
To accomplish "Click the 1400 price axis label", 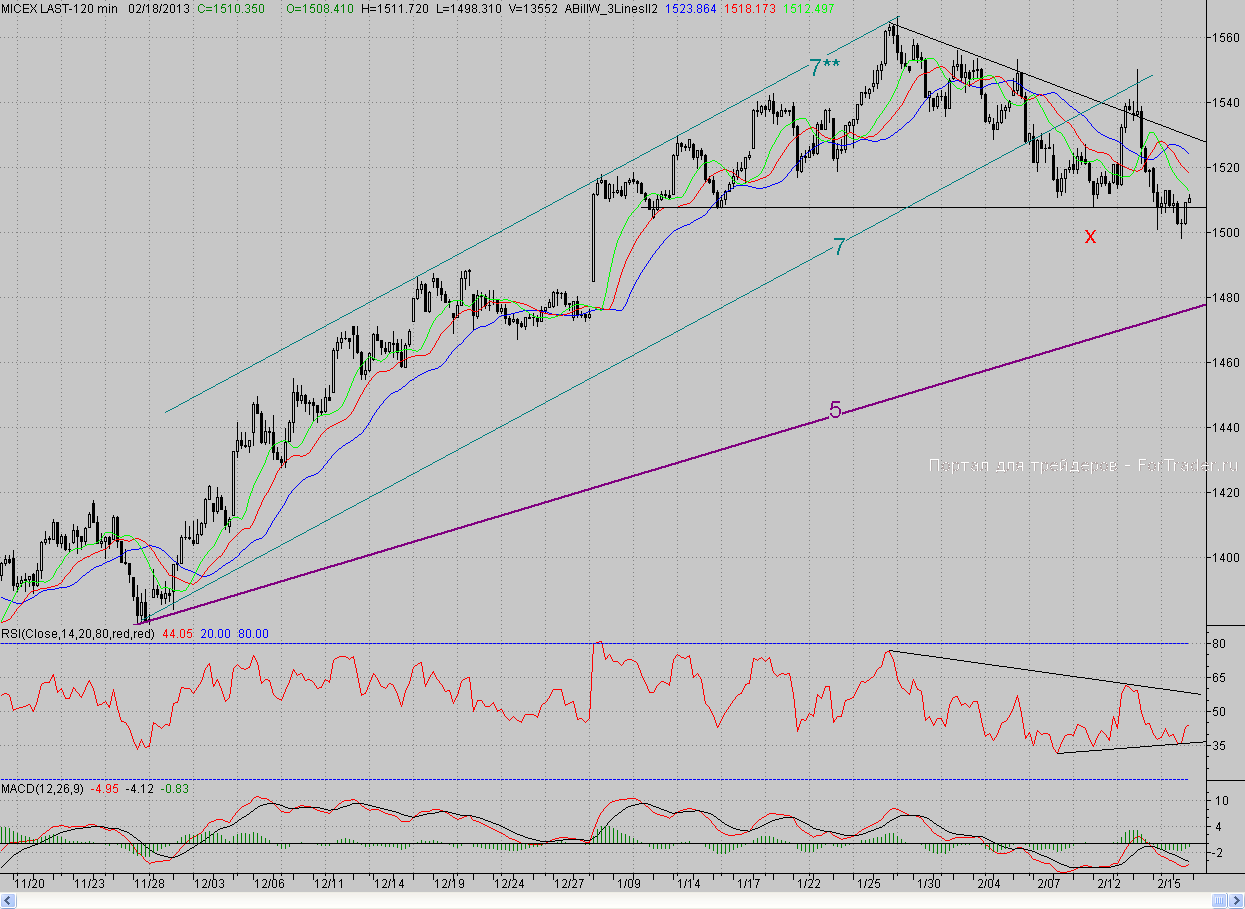I will tap(1226, 557).
